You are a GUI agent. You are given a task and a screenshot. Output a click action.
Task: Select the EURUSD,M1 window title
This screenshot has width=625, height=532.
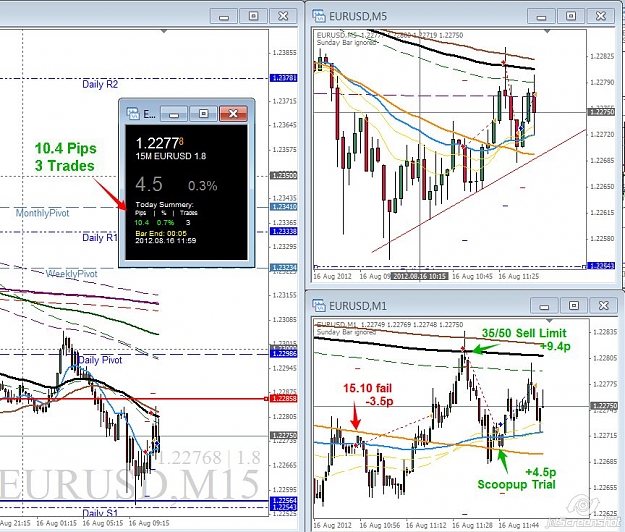click(358, 306)
